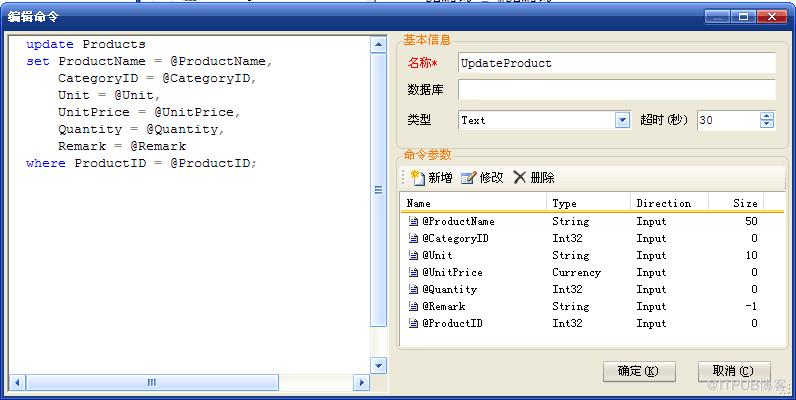Click the horizontal scrollbar thumb in SQL editor
Image resolution: width=796 pixels, height=400 pixels.
pos(152,382)
